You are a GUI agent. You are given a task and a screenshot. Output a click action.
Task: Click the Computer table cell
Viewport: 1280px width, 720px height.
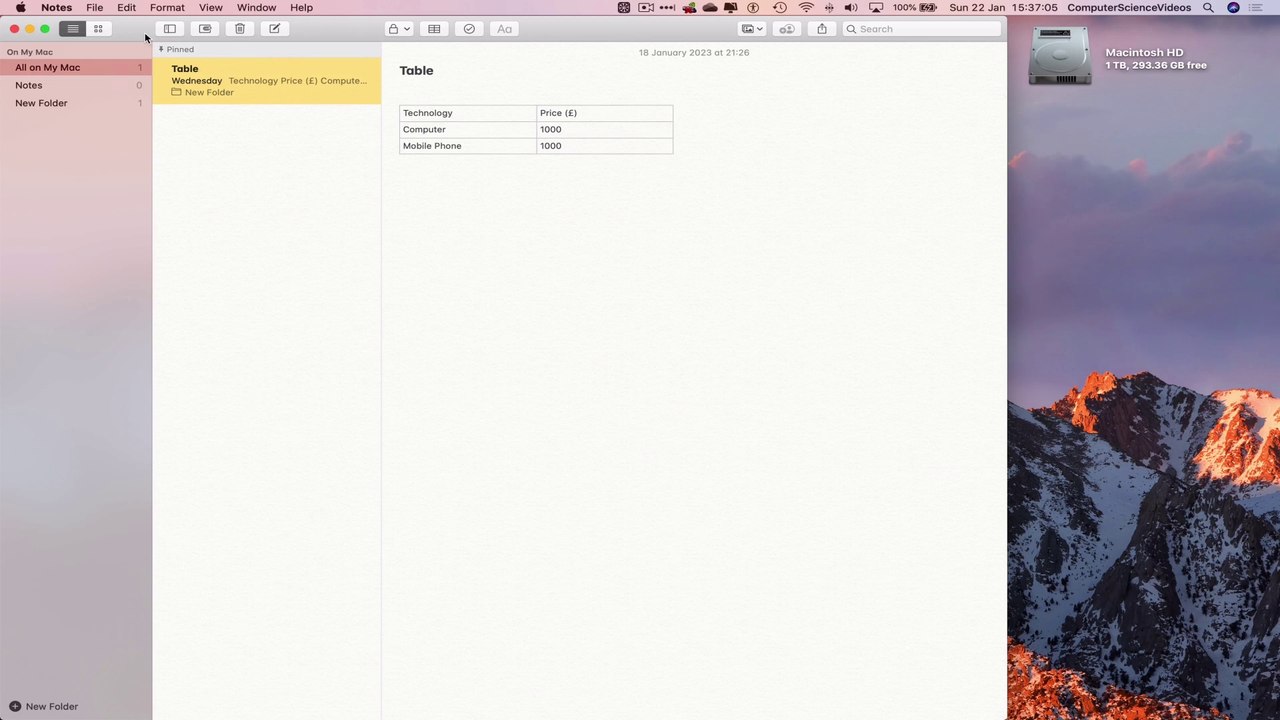pyautogui.click(x=468, y=129)
